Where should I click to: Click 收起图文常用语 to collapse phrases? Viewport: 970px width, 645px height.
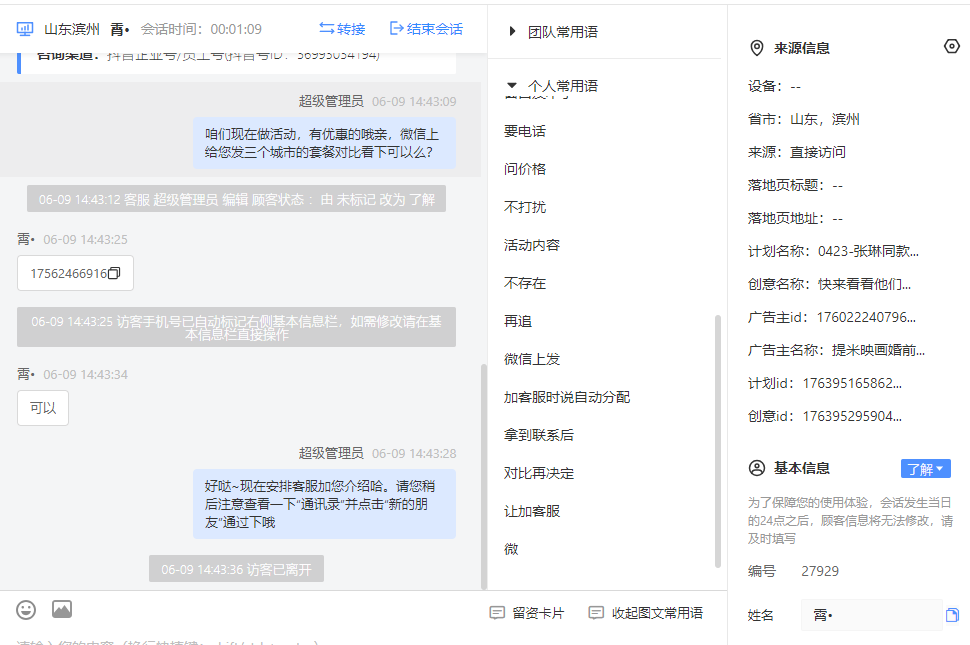[645, 613]
